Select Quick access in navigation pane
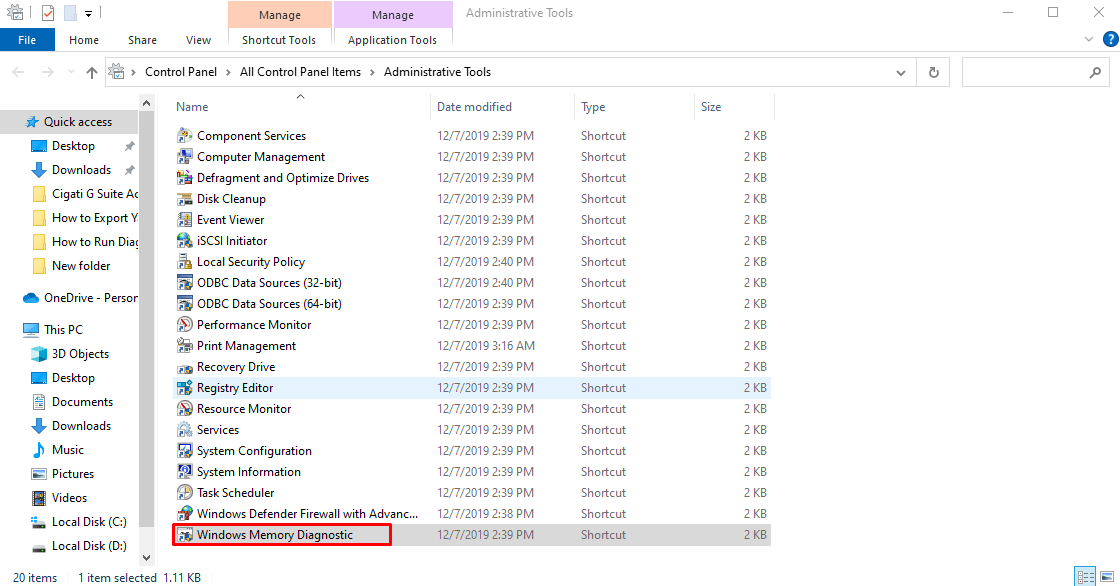Viewport: 1120px width, 586px height. (x=69, y=122)
